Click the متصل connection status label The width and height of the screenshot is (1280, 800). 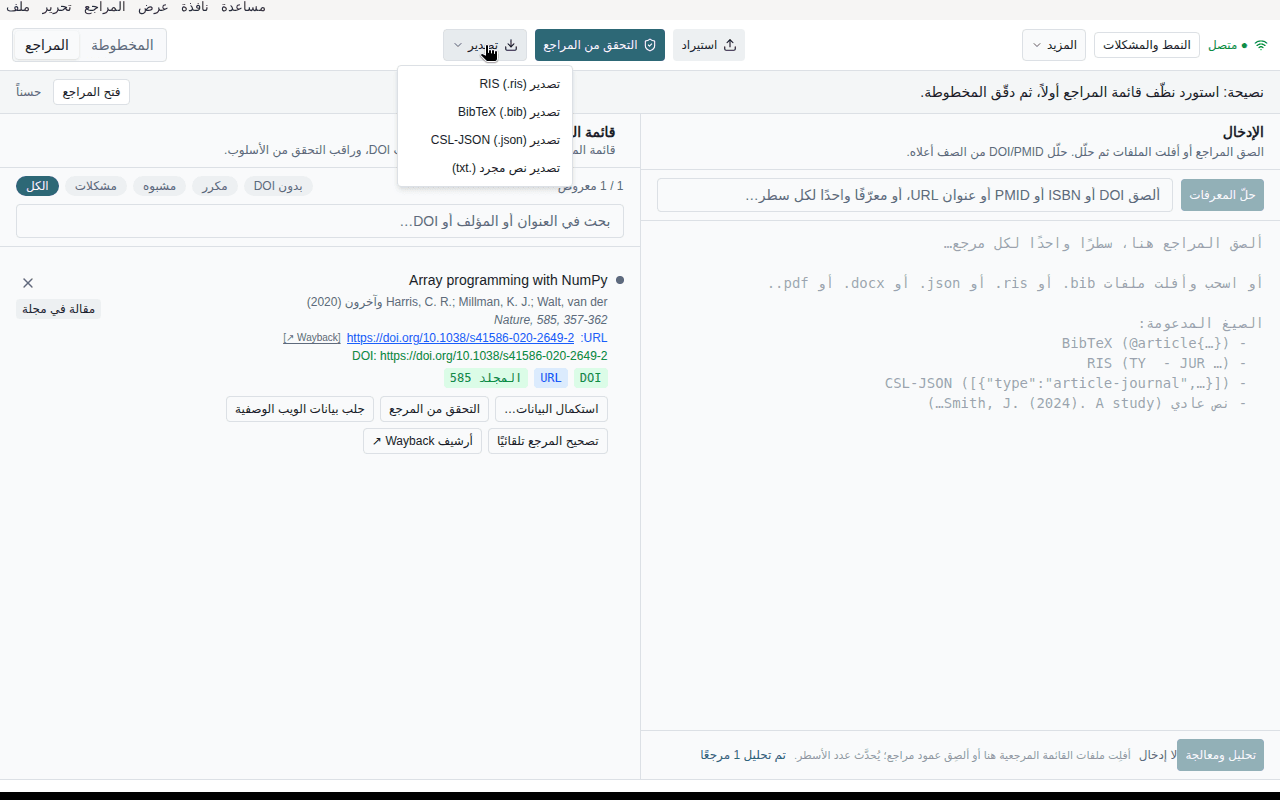1222,45
